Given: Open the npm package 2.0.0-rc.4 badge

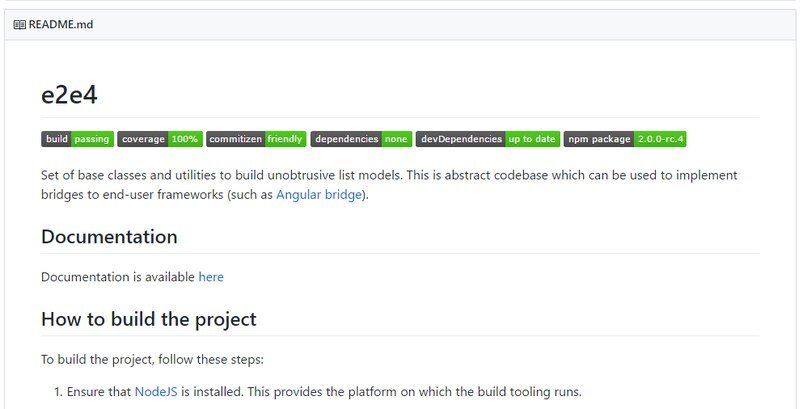Looking at the screenshot, I should coord(626,139).
